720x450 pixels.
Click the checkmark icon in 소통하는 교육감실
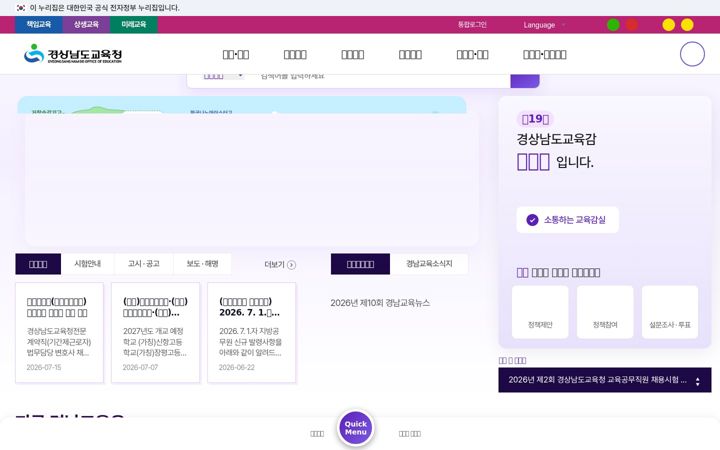click(532, 220)
